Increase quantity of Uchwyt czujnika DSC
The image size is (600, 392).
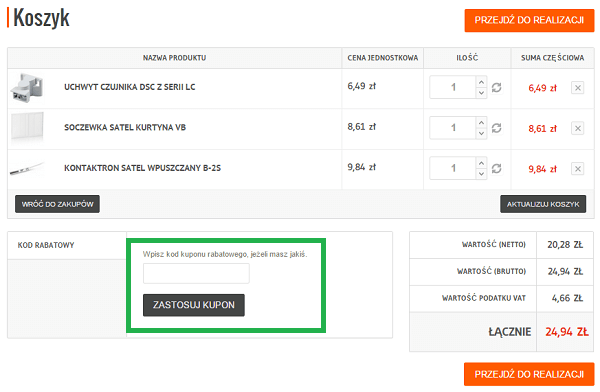tap(481, 82)
